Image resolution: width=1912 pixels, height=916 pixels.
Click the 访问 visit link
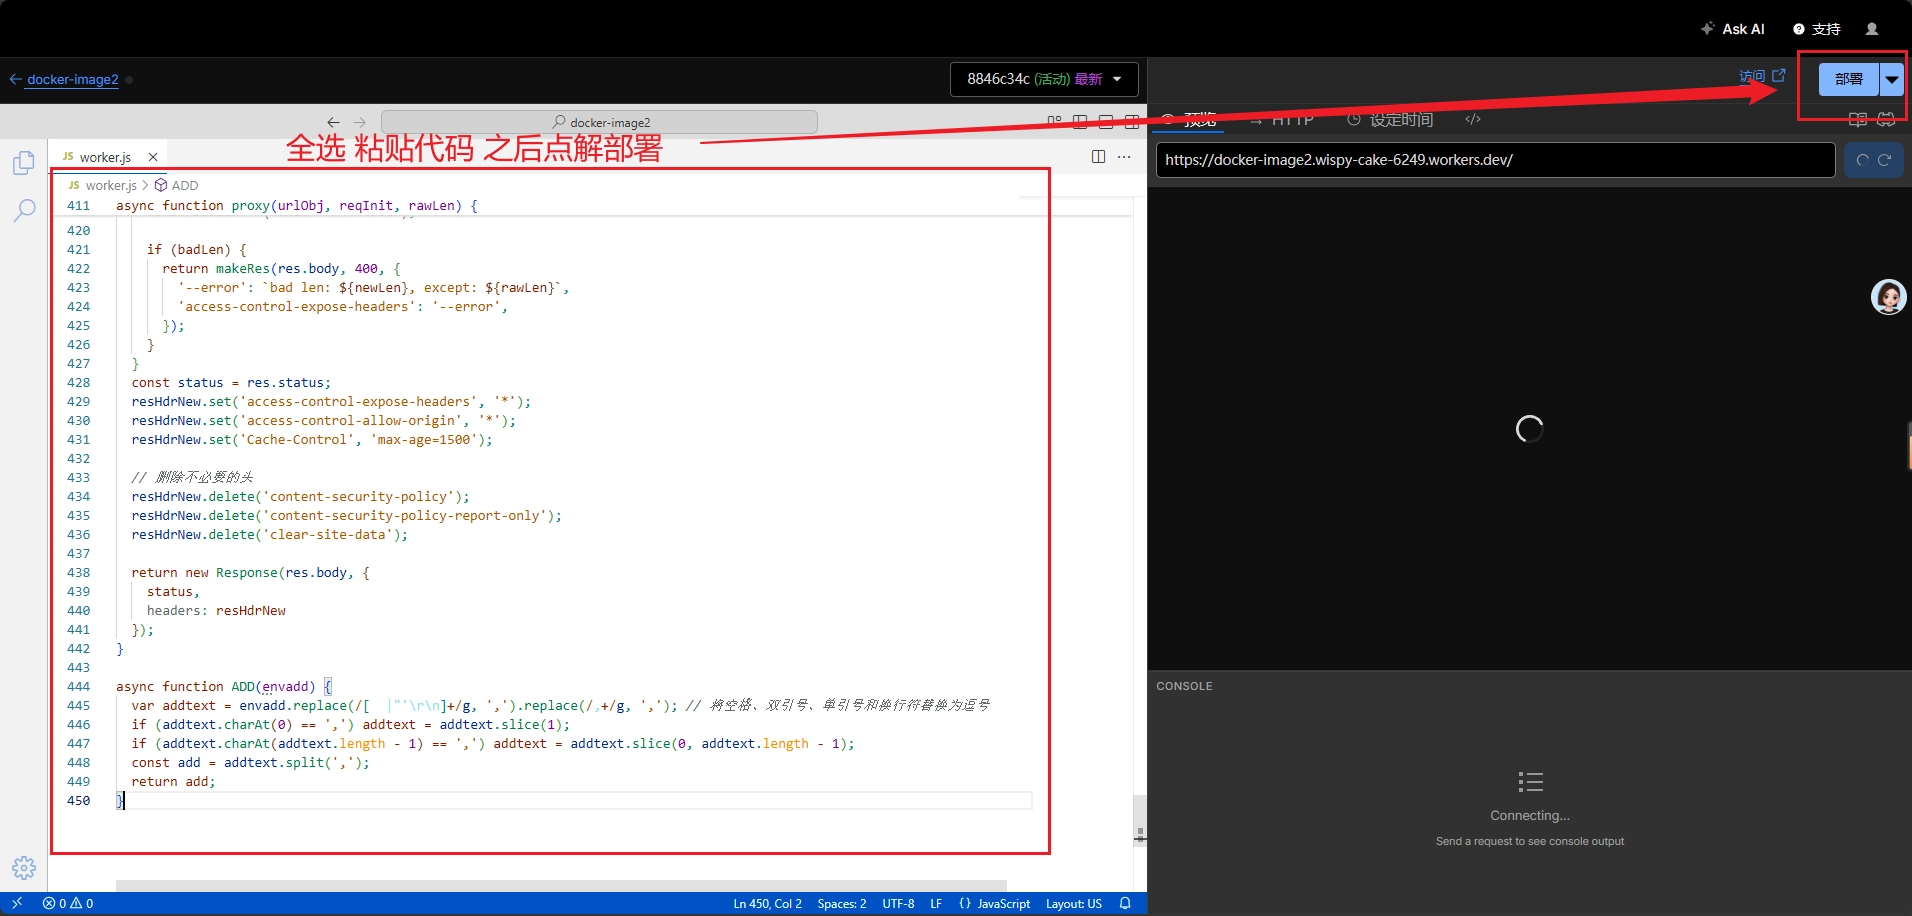[x=1762, y=76]
